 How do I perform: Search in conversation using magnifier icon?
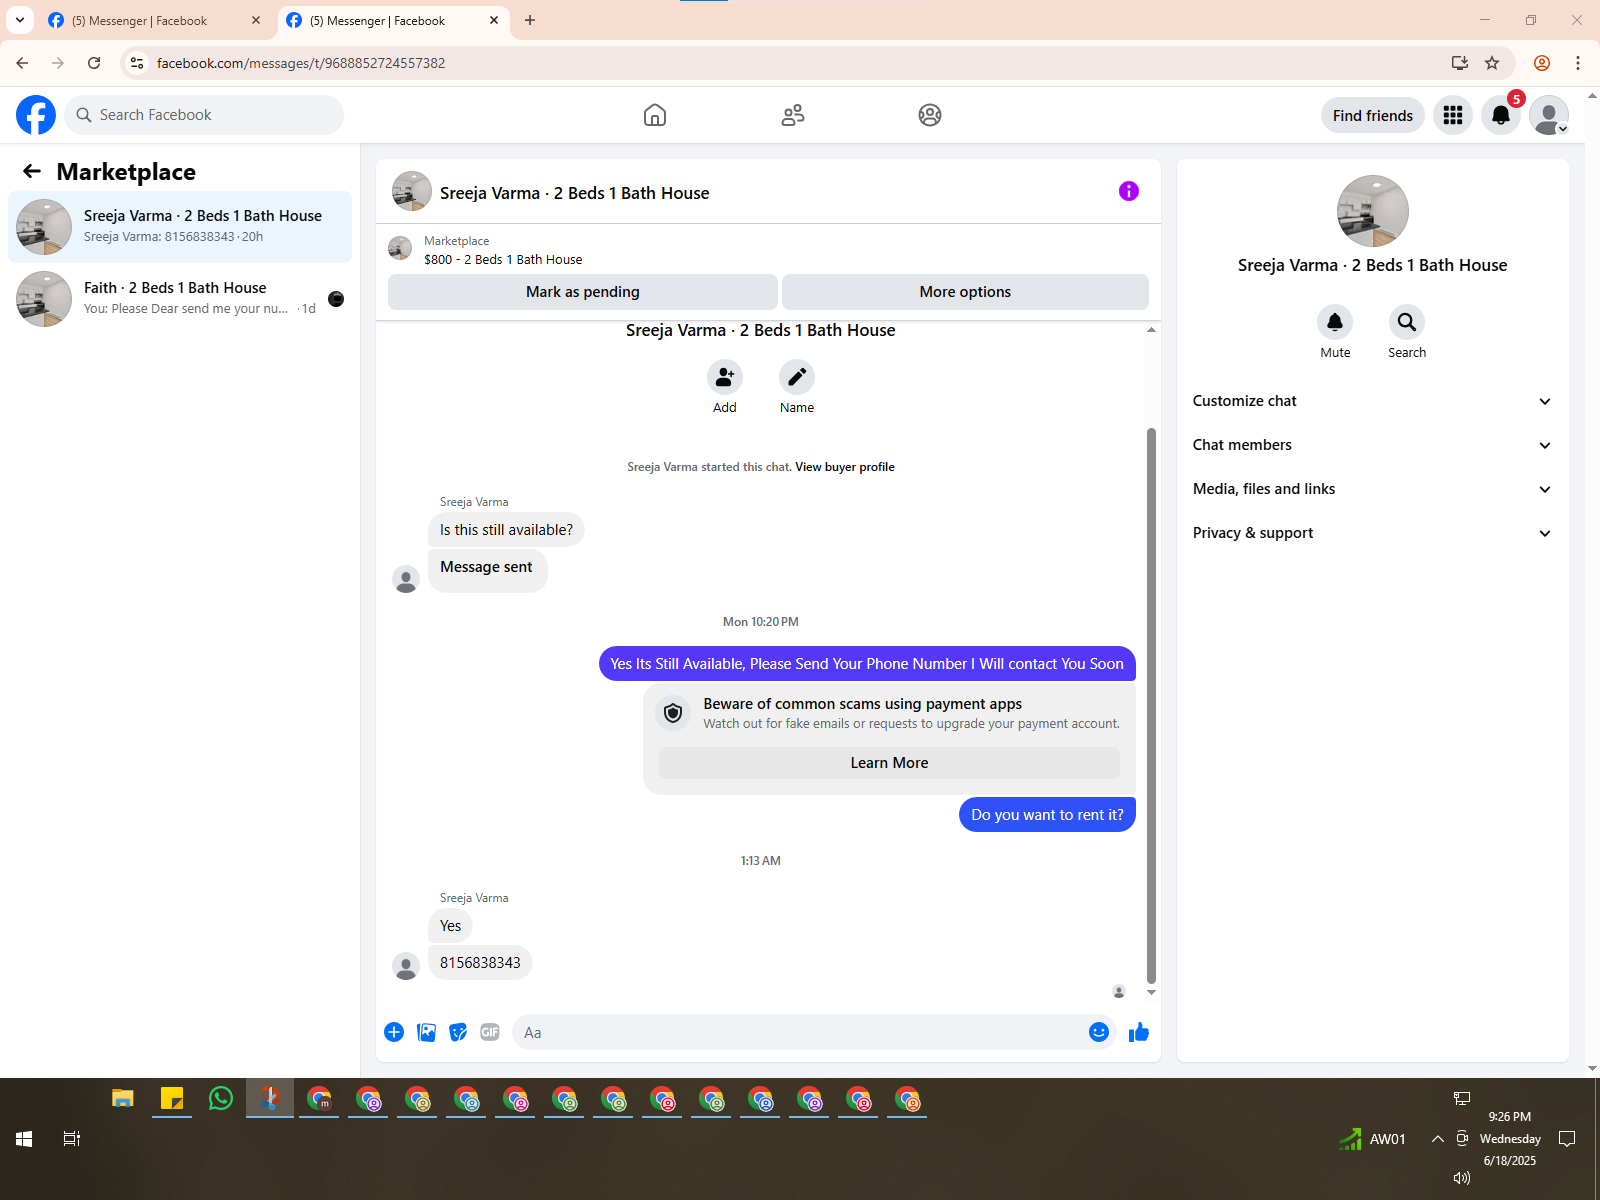pyautogui.click(x=1407, y=322)
